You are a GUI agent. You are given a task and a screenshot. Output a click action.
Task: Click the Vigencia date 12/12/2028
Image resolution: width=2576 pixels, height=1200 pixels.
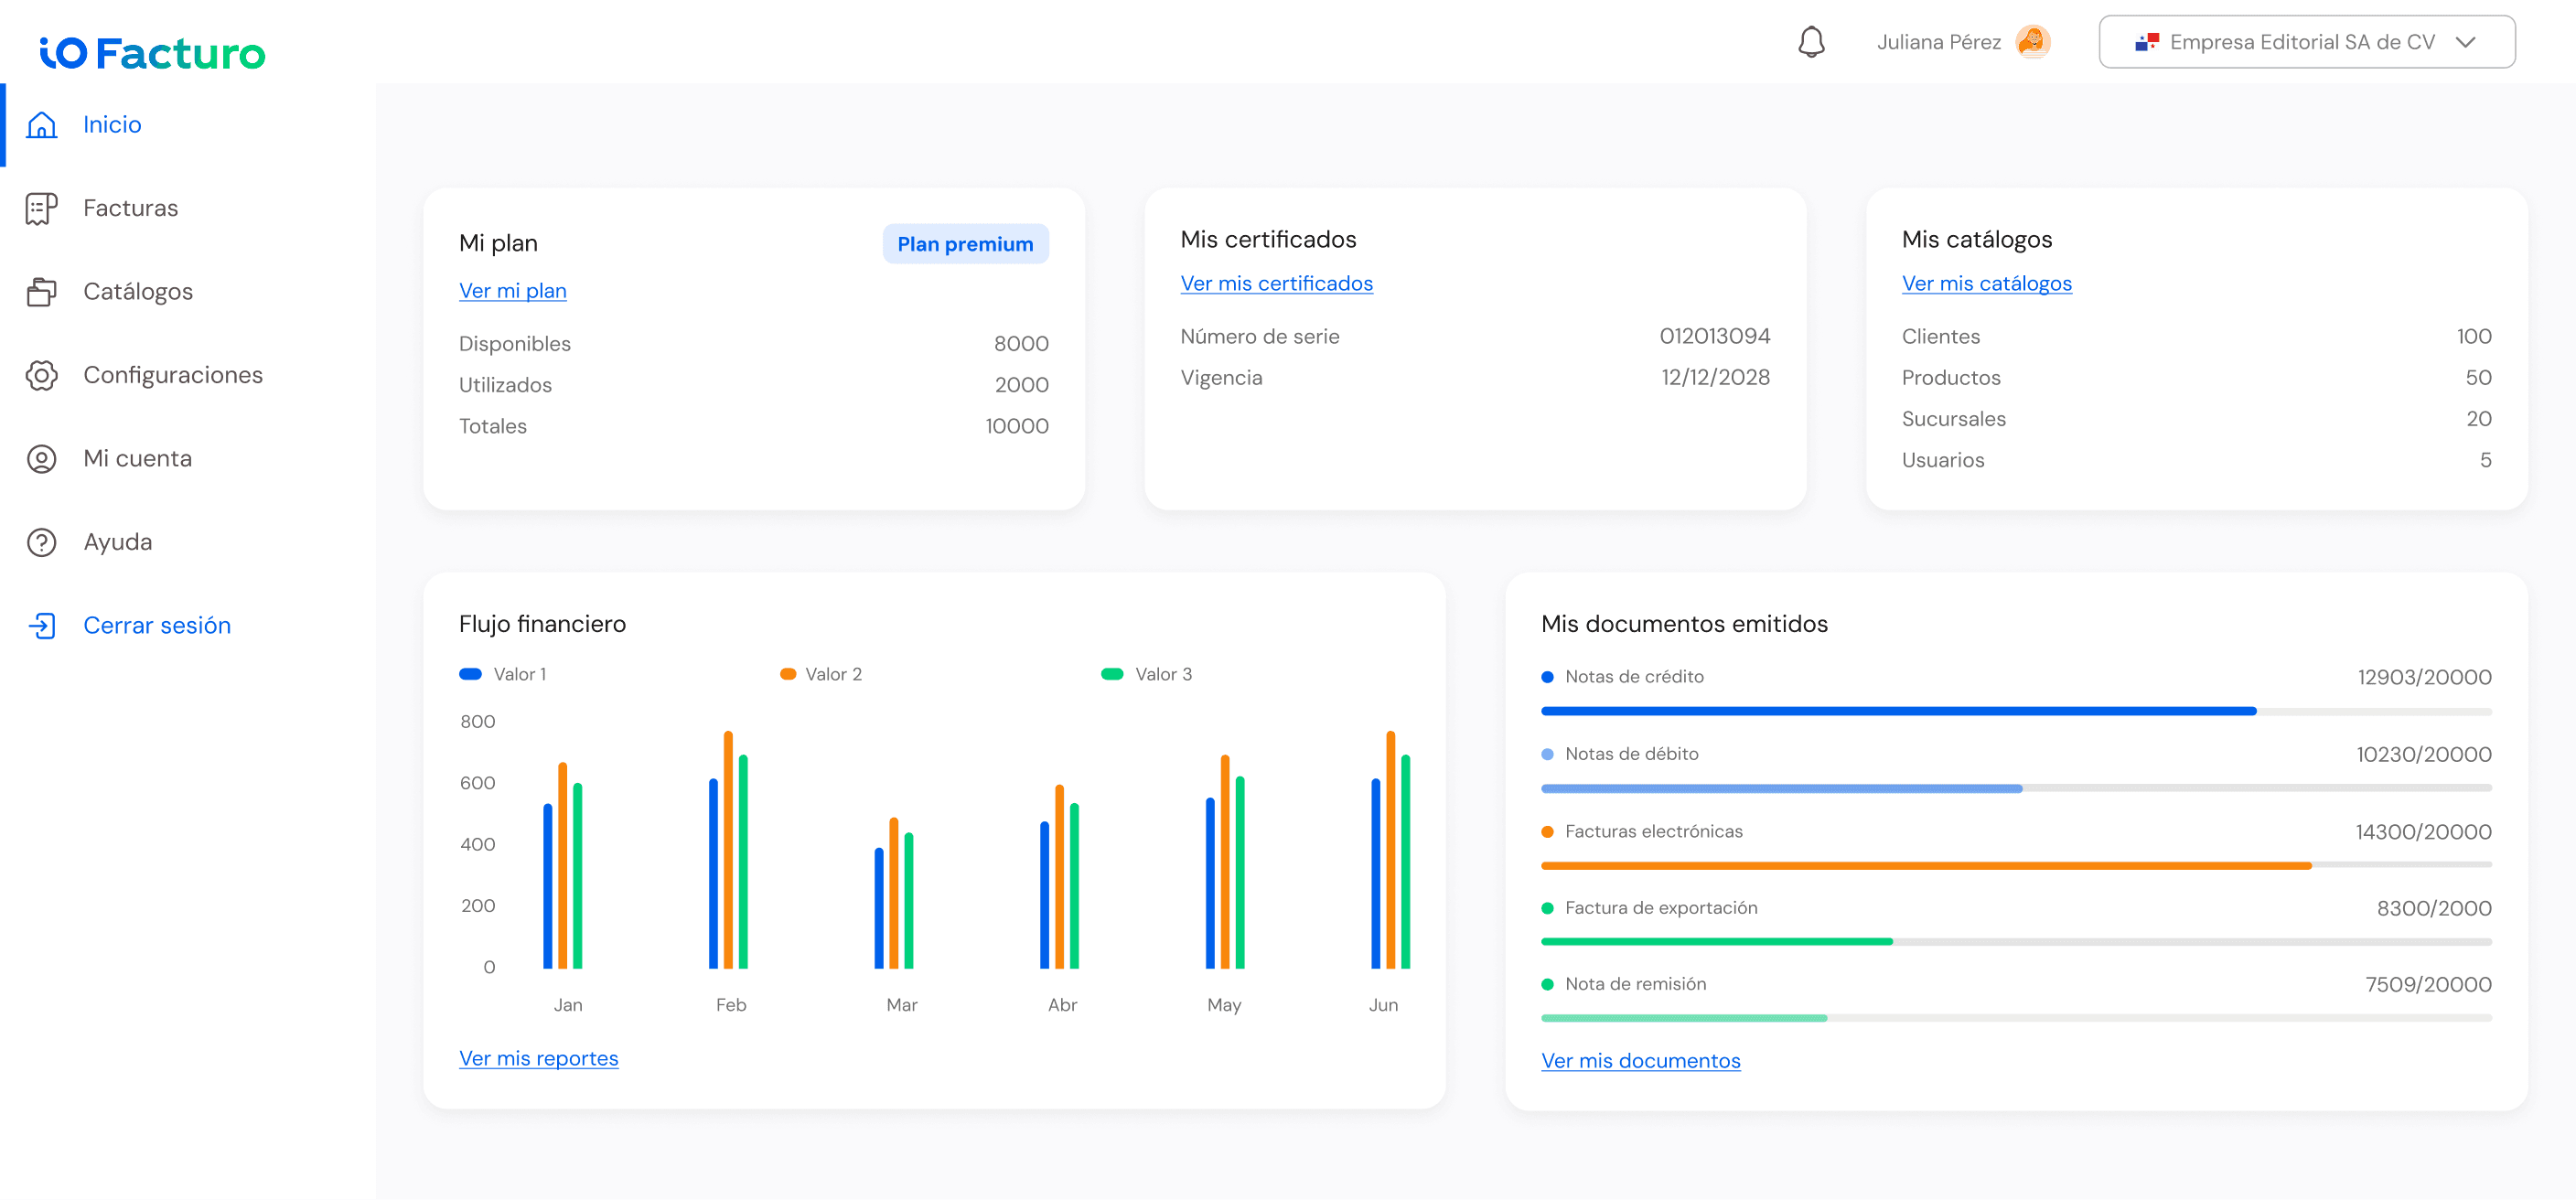tap(1715, 378)
